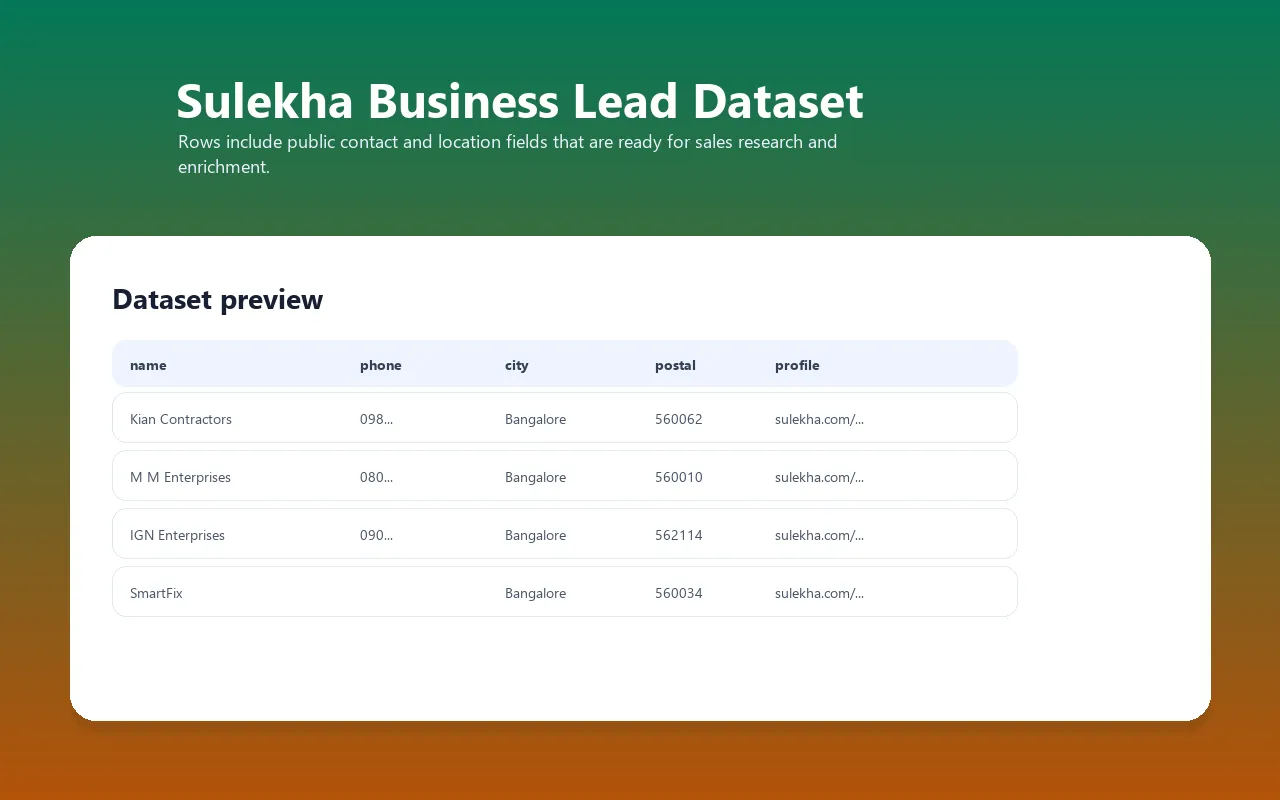
Task: Open Kian Contractors sulekha.com profile link
Action: pyautogui.click(x=819, y=419)
